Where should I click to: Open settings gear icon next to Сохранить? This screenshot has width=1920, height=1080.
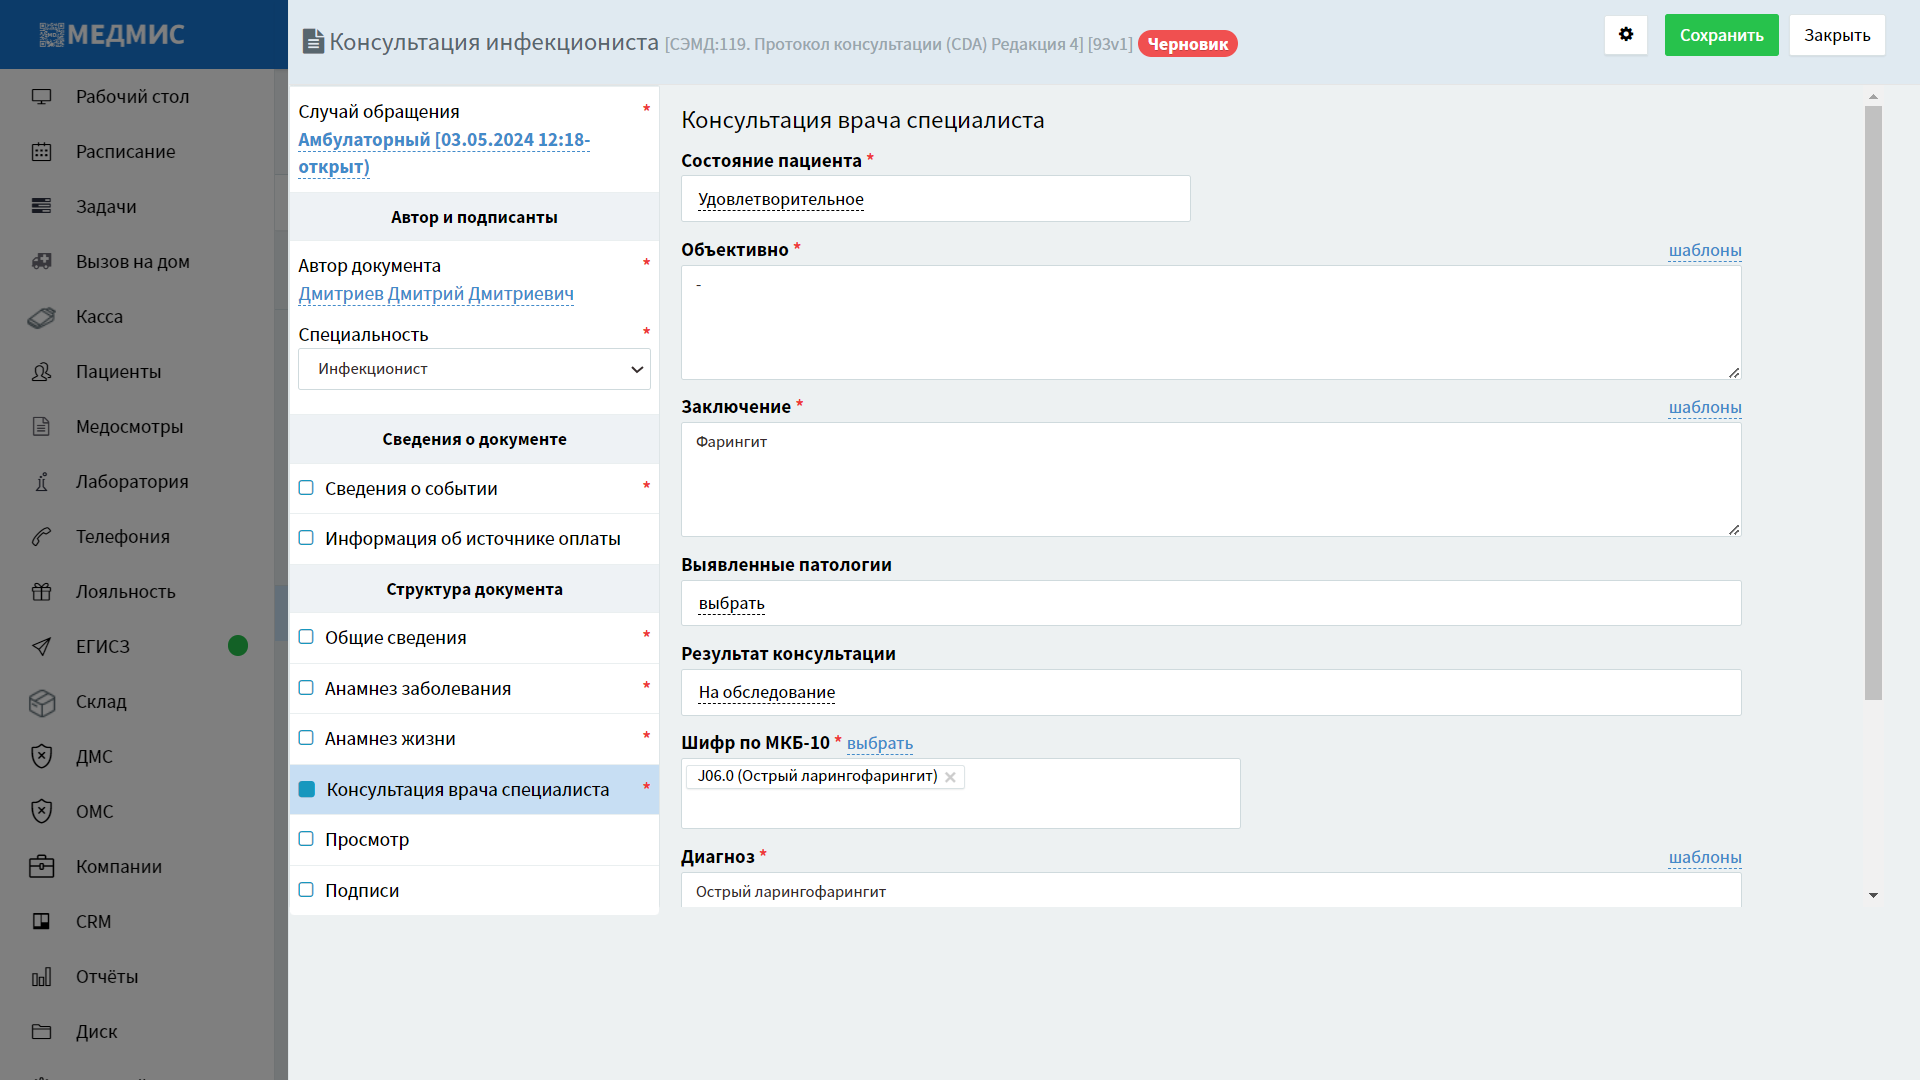coord(1626,35)
